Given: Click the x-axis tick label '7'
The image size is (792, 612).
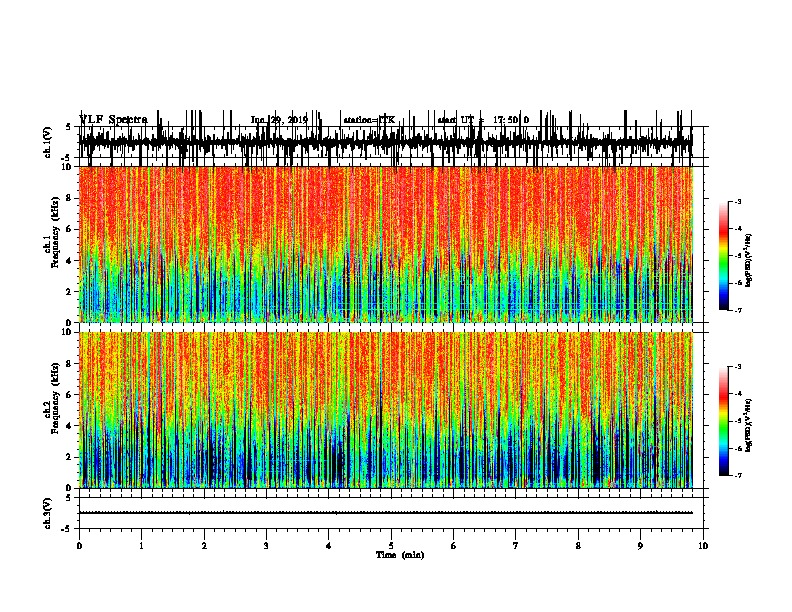Looking at the screenshot, I should point(516,546).
